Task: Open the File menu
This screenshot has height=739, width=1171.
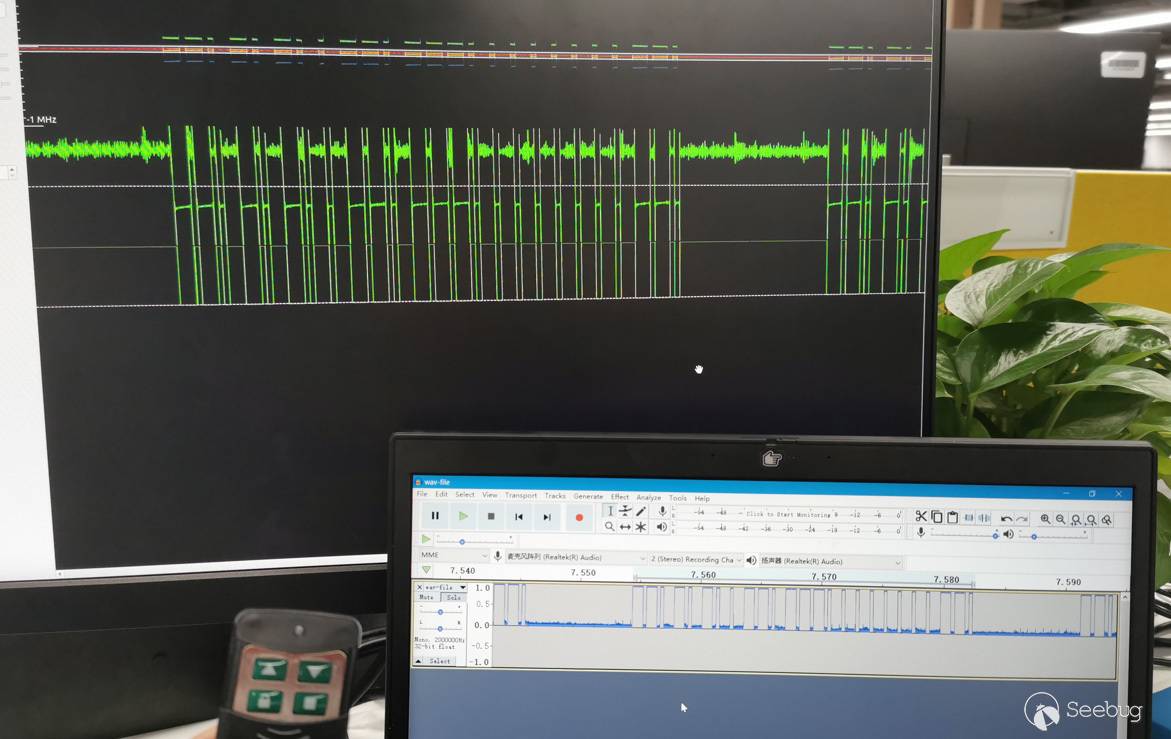Action: pos(422,494)
